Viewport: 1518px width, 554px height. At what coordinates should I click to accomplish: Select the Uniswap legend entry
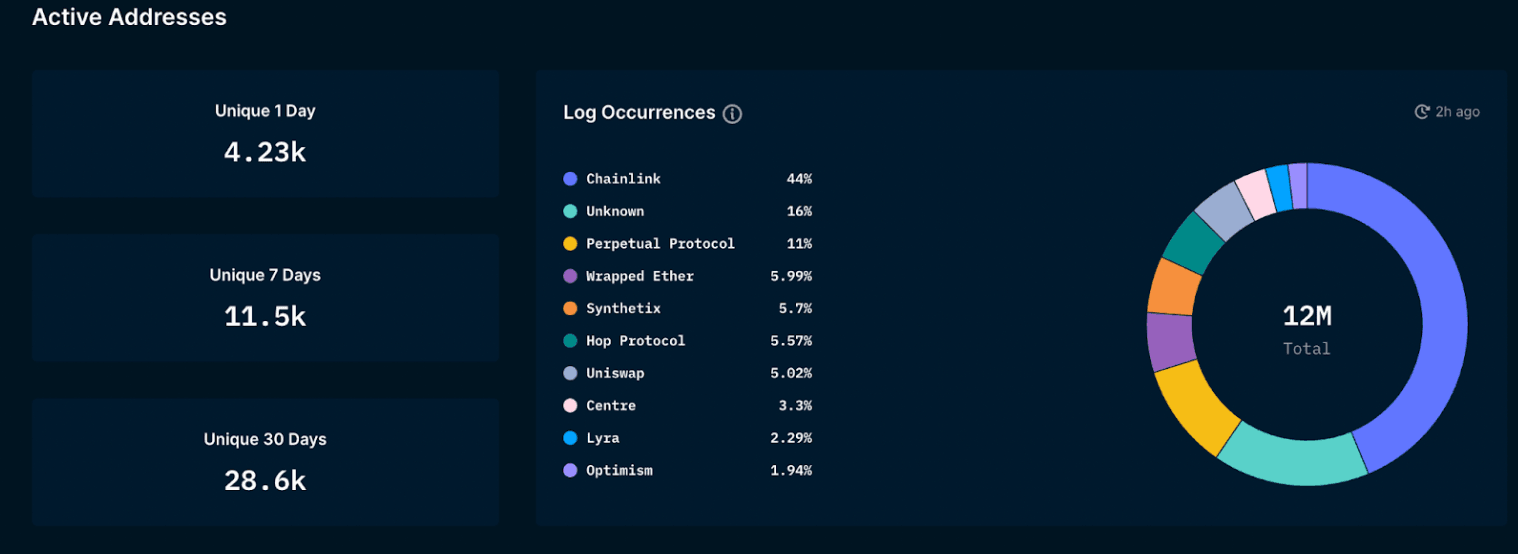click(615, 373)
